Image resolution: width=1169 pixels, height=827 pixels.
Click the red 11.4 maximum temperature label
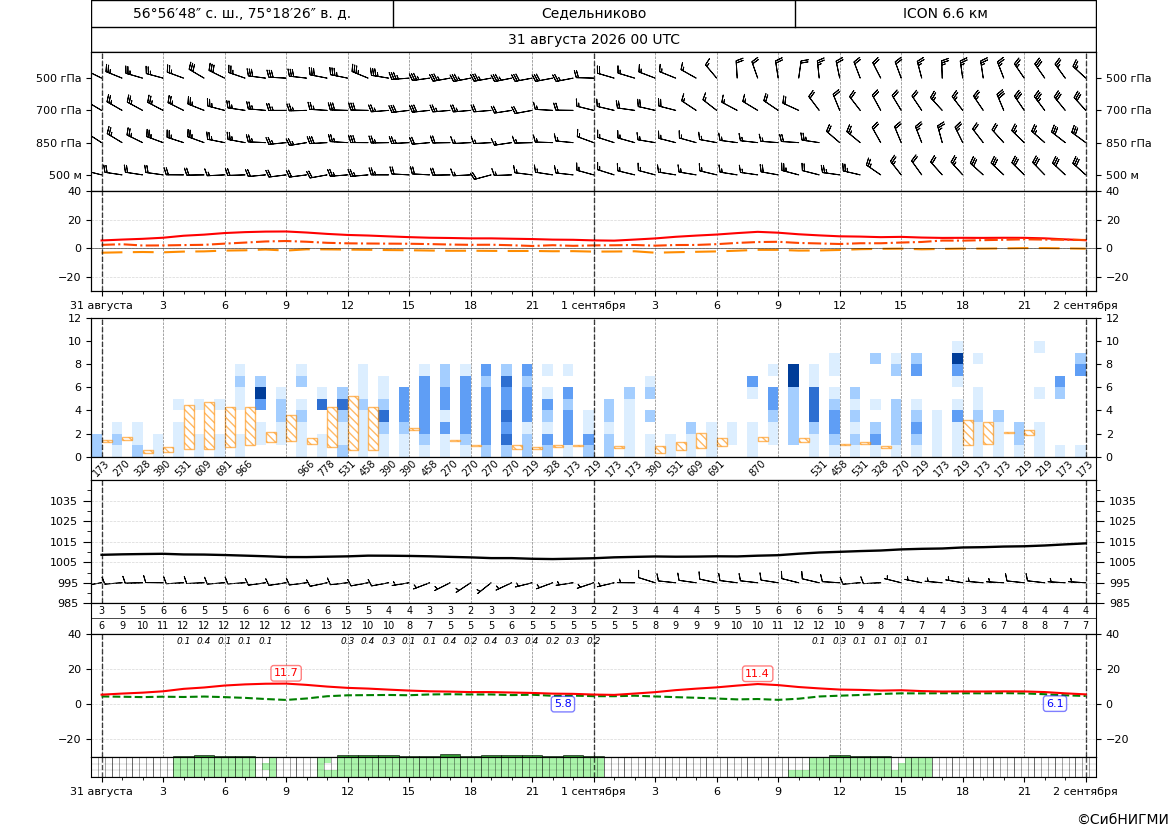point(757,673)
